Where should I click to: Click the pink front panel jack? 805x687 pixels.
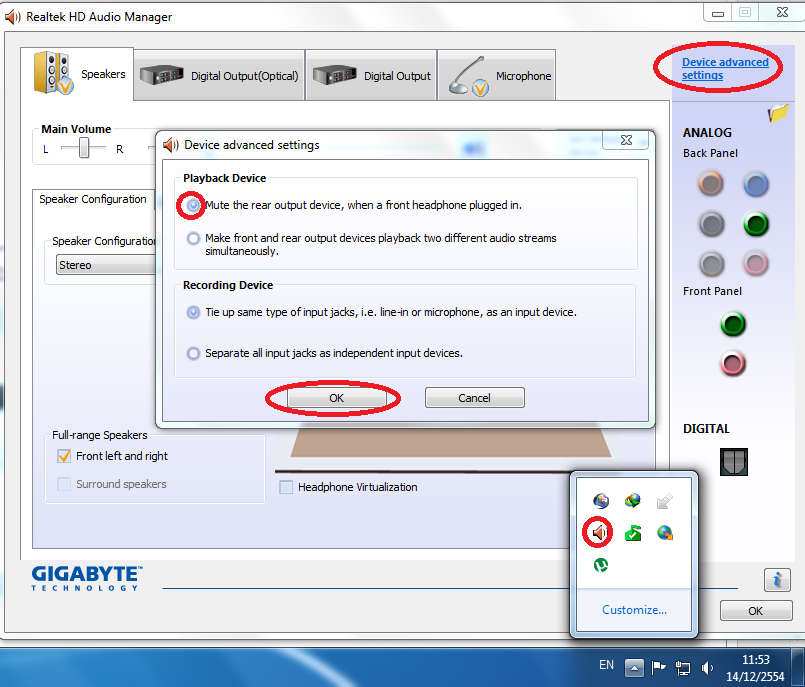[x=733, y=364]
